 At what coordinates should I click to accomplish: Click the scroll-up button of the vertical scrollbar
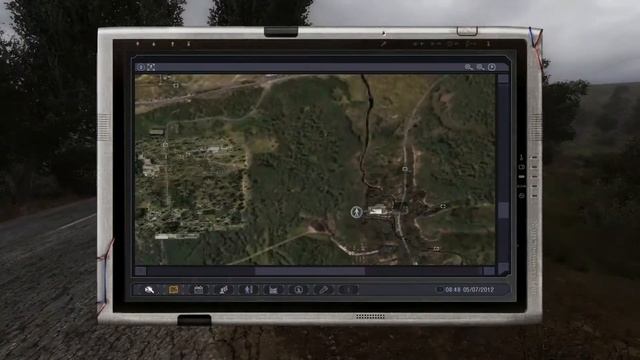click(x=503, y=79)
